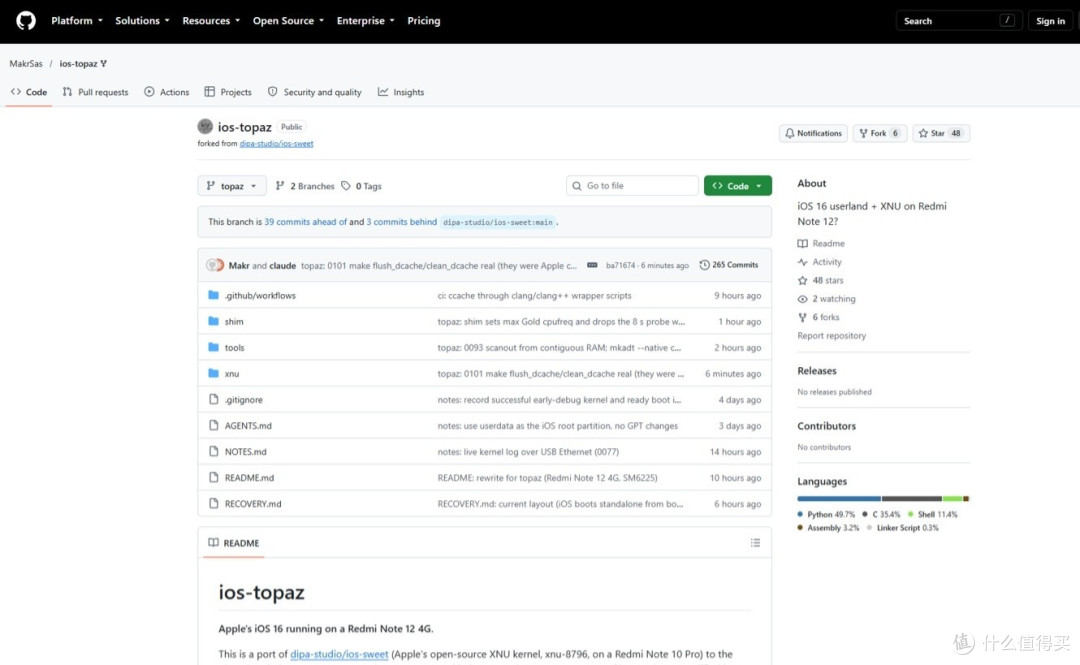1080x665 pixels.
Task: Click the star icon next to 48 stars
Action: [x=802, y=280]
